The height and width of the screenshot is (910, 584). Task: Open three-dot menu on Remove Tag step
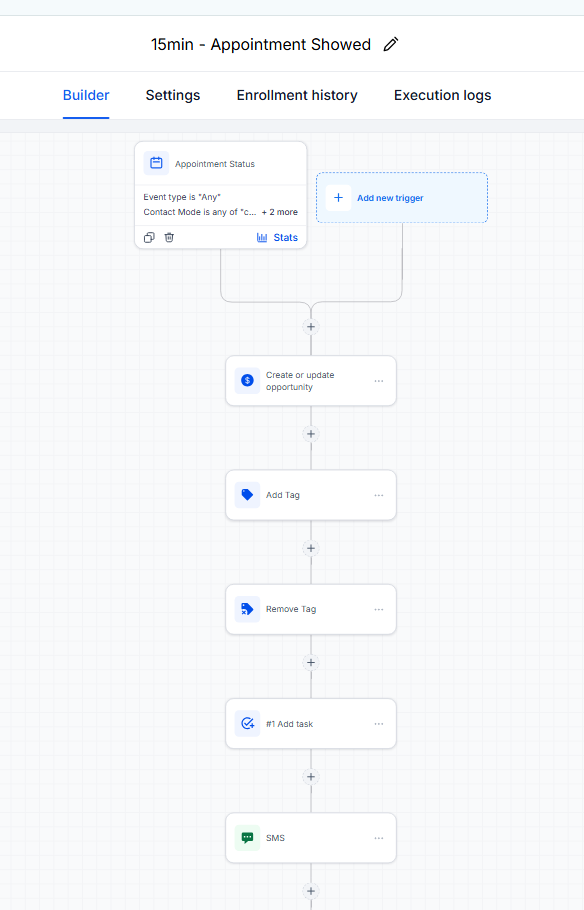pyautogui.click(x=379, y=610)
